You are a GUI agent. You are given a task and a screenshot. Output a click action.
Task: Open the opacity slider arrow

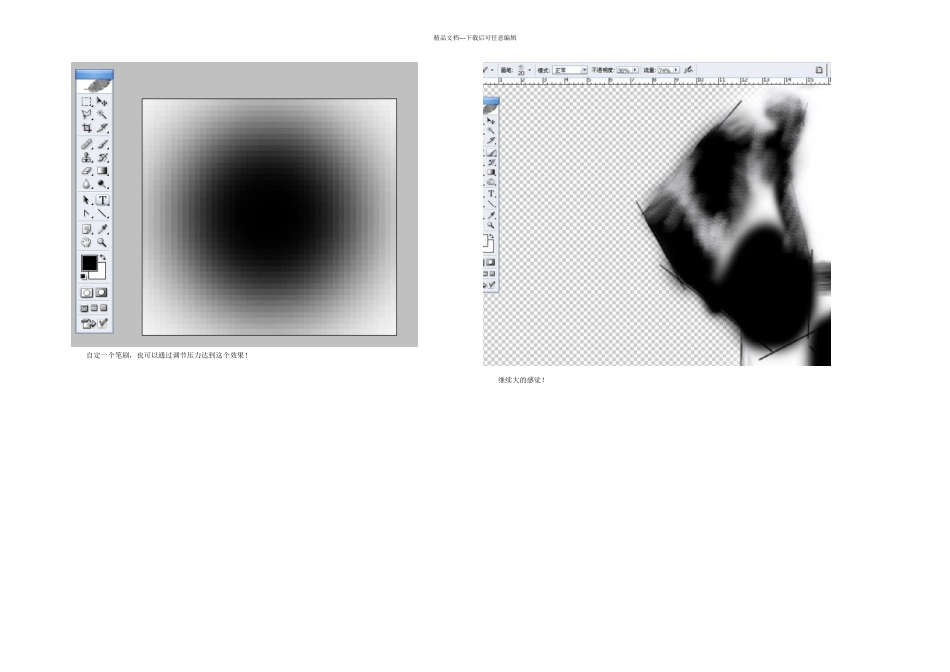pyautogui.click(x=635, y=70)
